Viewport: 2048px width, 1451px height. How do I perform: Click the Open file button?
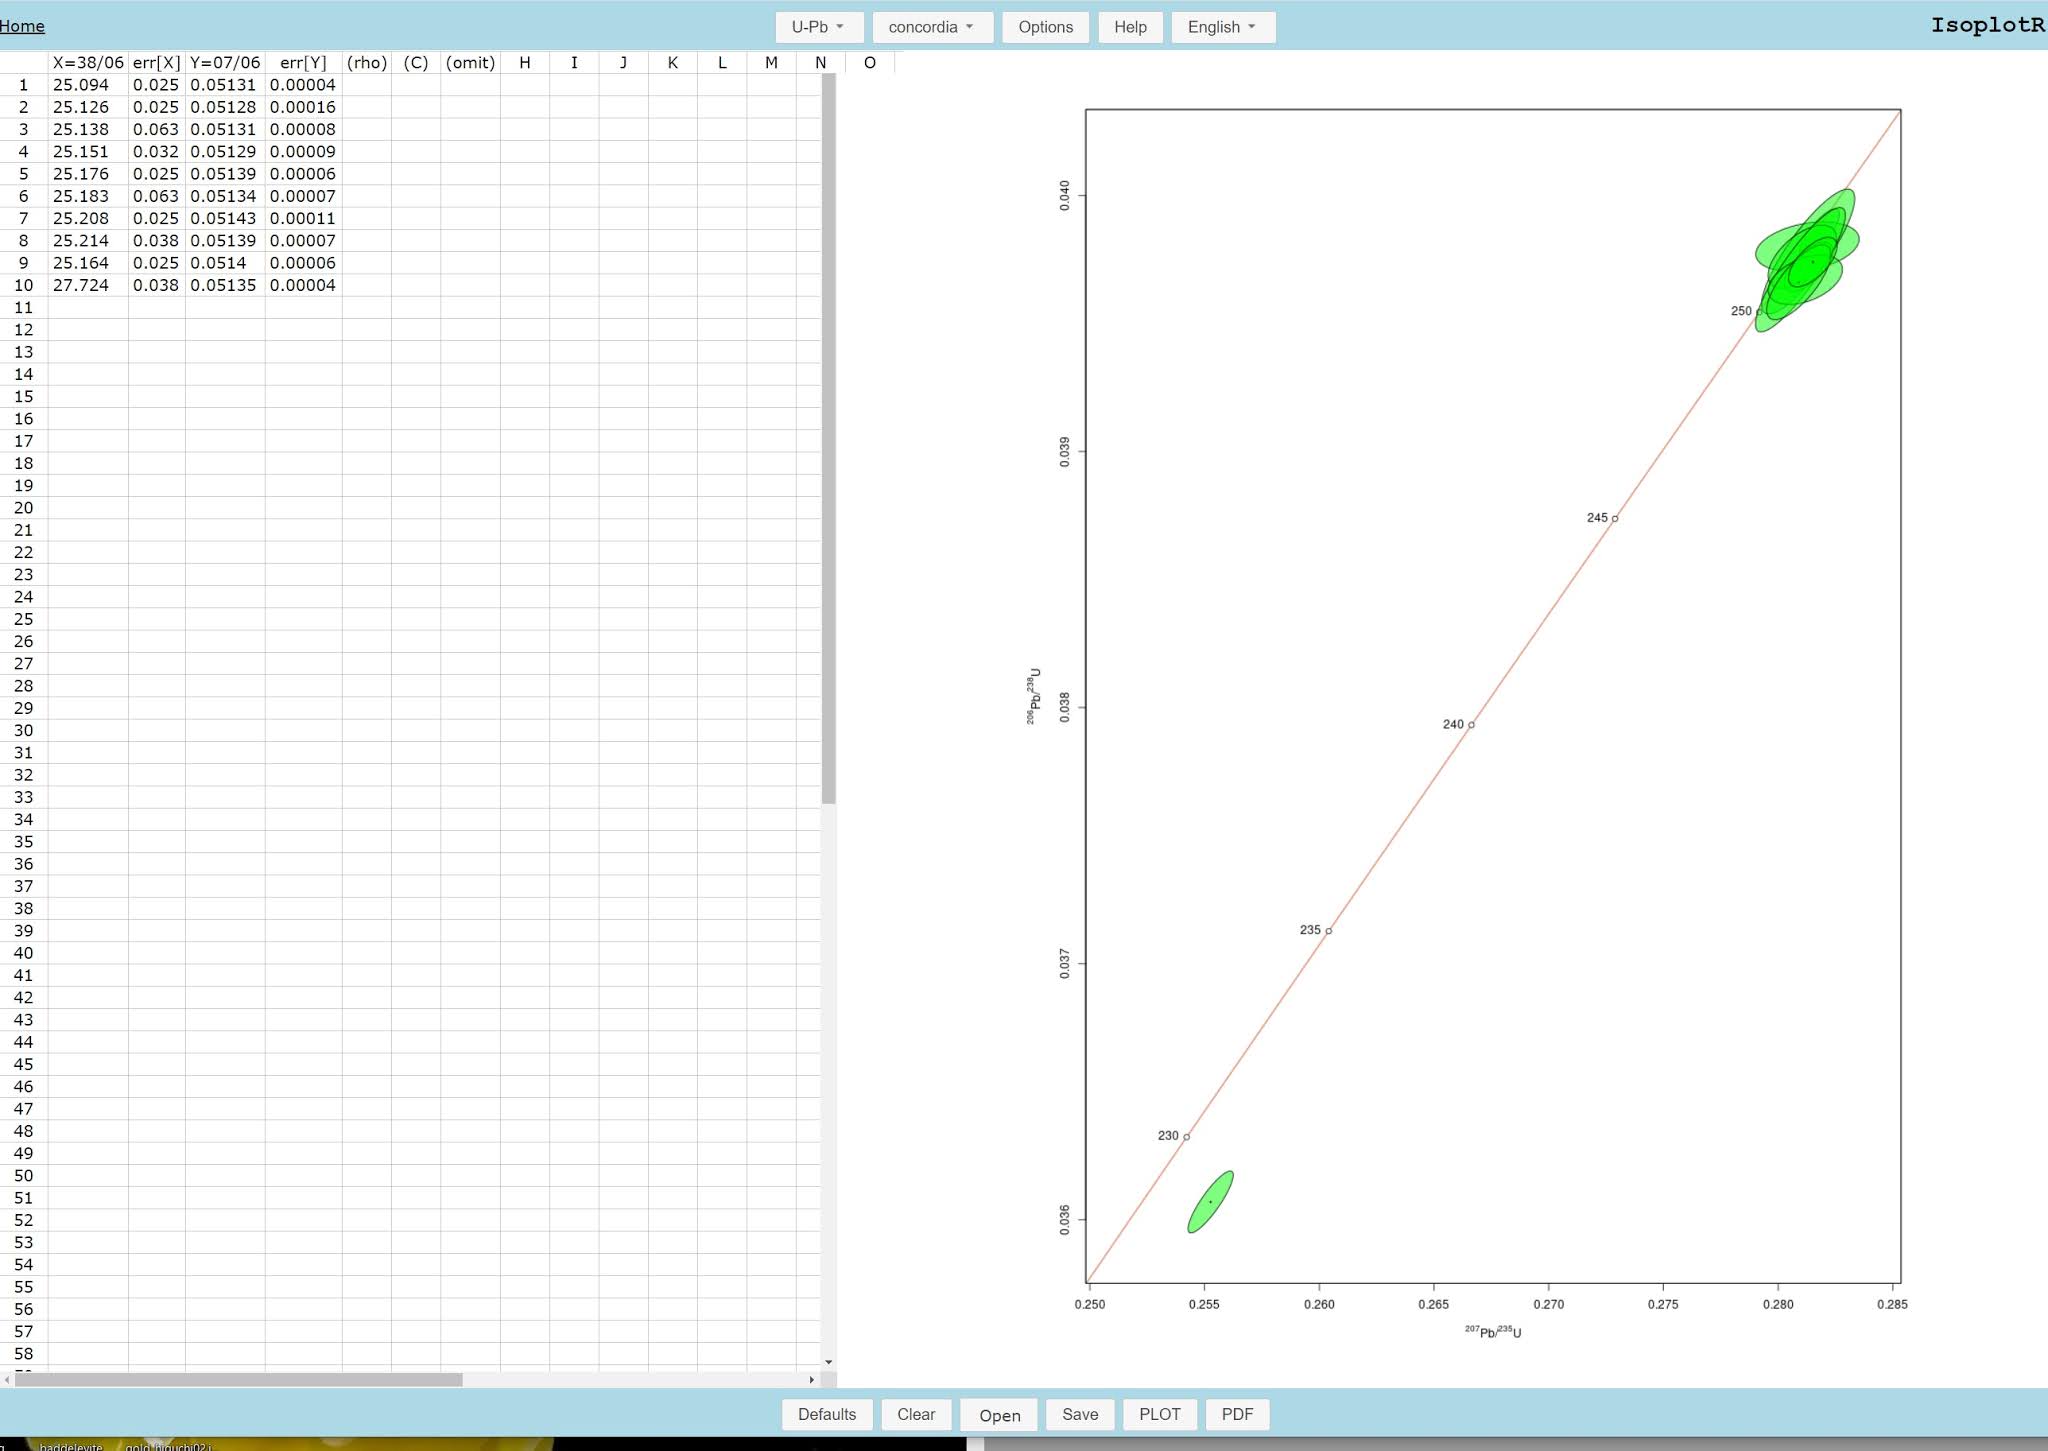(x=999, y=1415)
